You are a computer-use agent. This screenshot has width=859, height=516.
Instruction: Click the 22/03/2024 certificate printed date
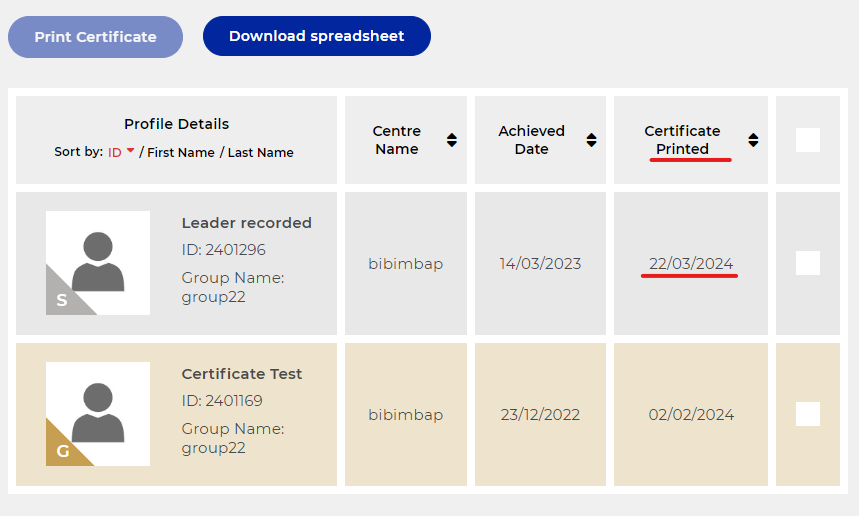click(690, 264)
